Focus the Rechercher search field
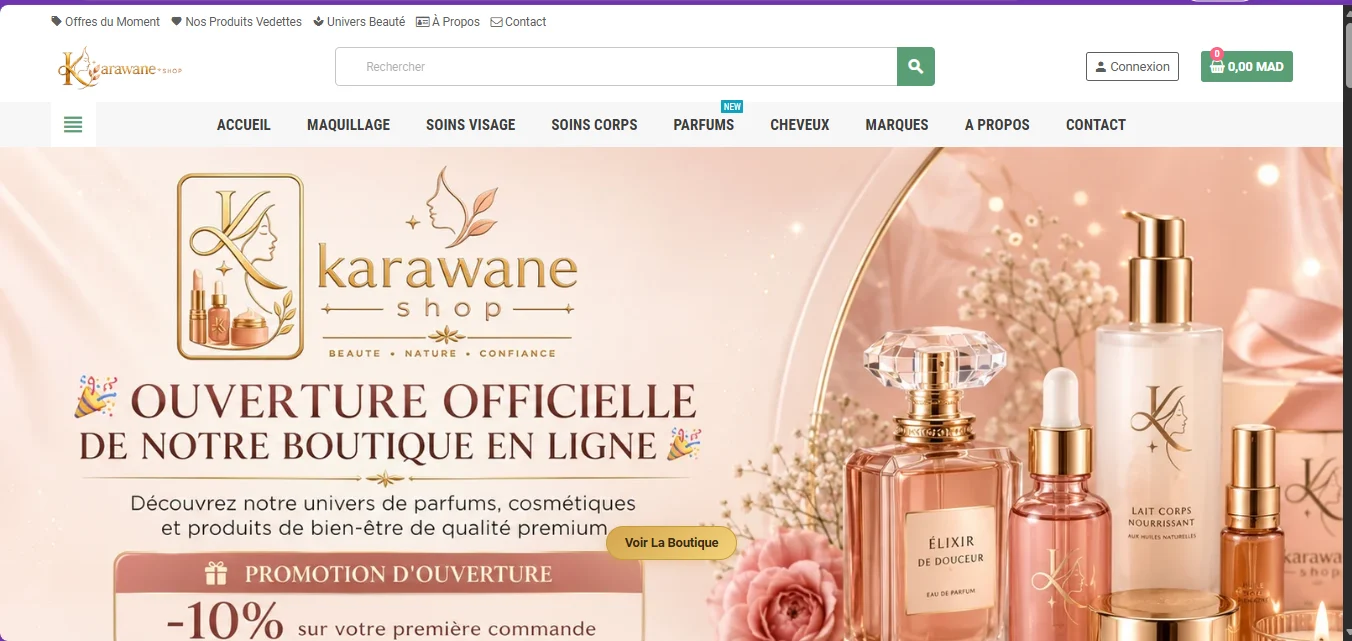 tap(616, 67)
